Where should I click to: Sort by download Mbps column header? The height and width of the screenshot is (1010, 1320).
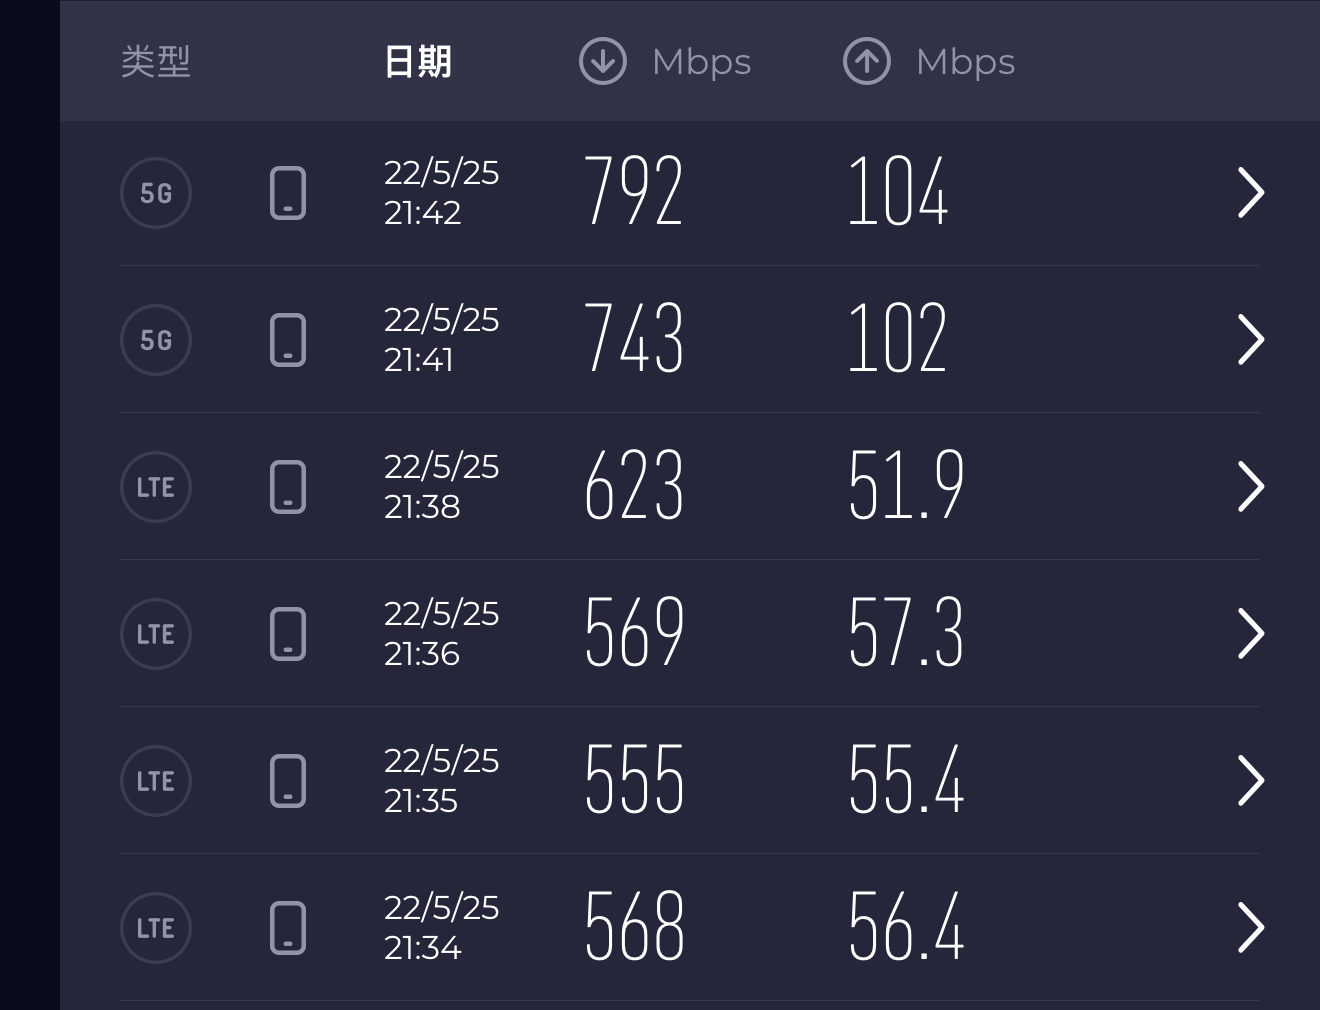coord(665,61)
